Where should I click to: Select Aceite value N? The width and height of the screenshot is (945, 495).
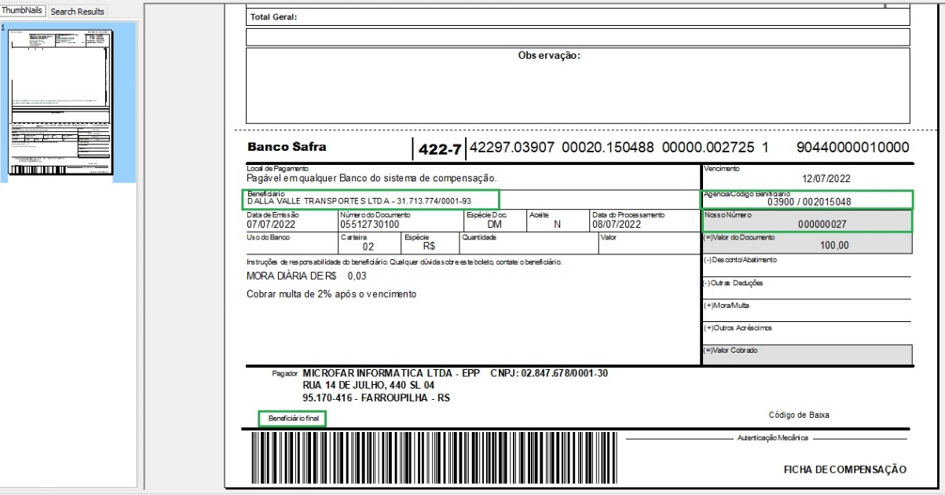point(557,224)
